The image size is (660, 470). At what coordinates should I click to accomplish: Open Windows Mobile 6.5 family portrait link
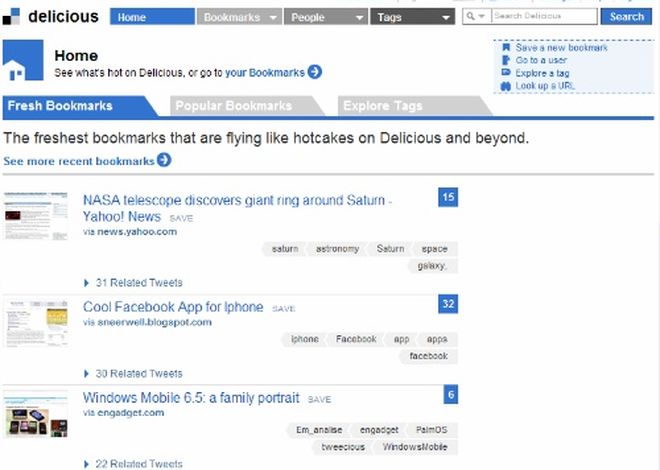click(x=191, y=397)
